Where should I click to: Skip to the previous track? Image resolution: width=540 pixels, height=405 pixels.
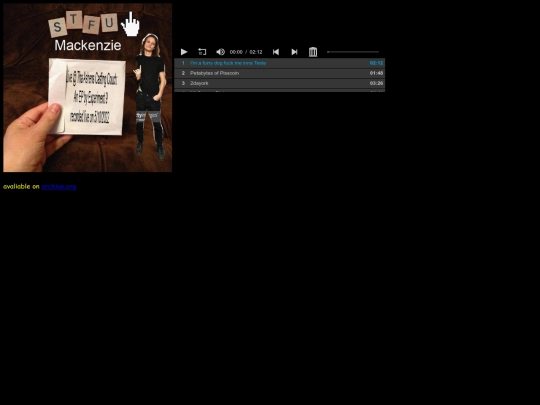coord(276,52)
